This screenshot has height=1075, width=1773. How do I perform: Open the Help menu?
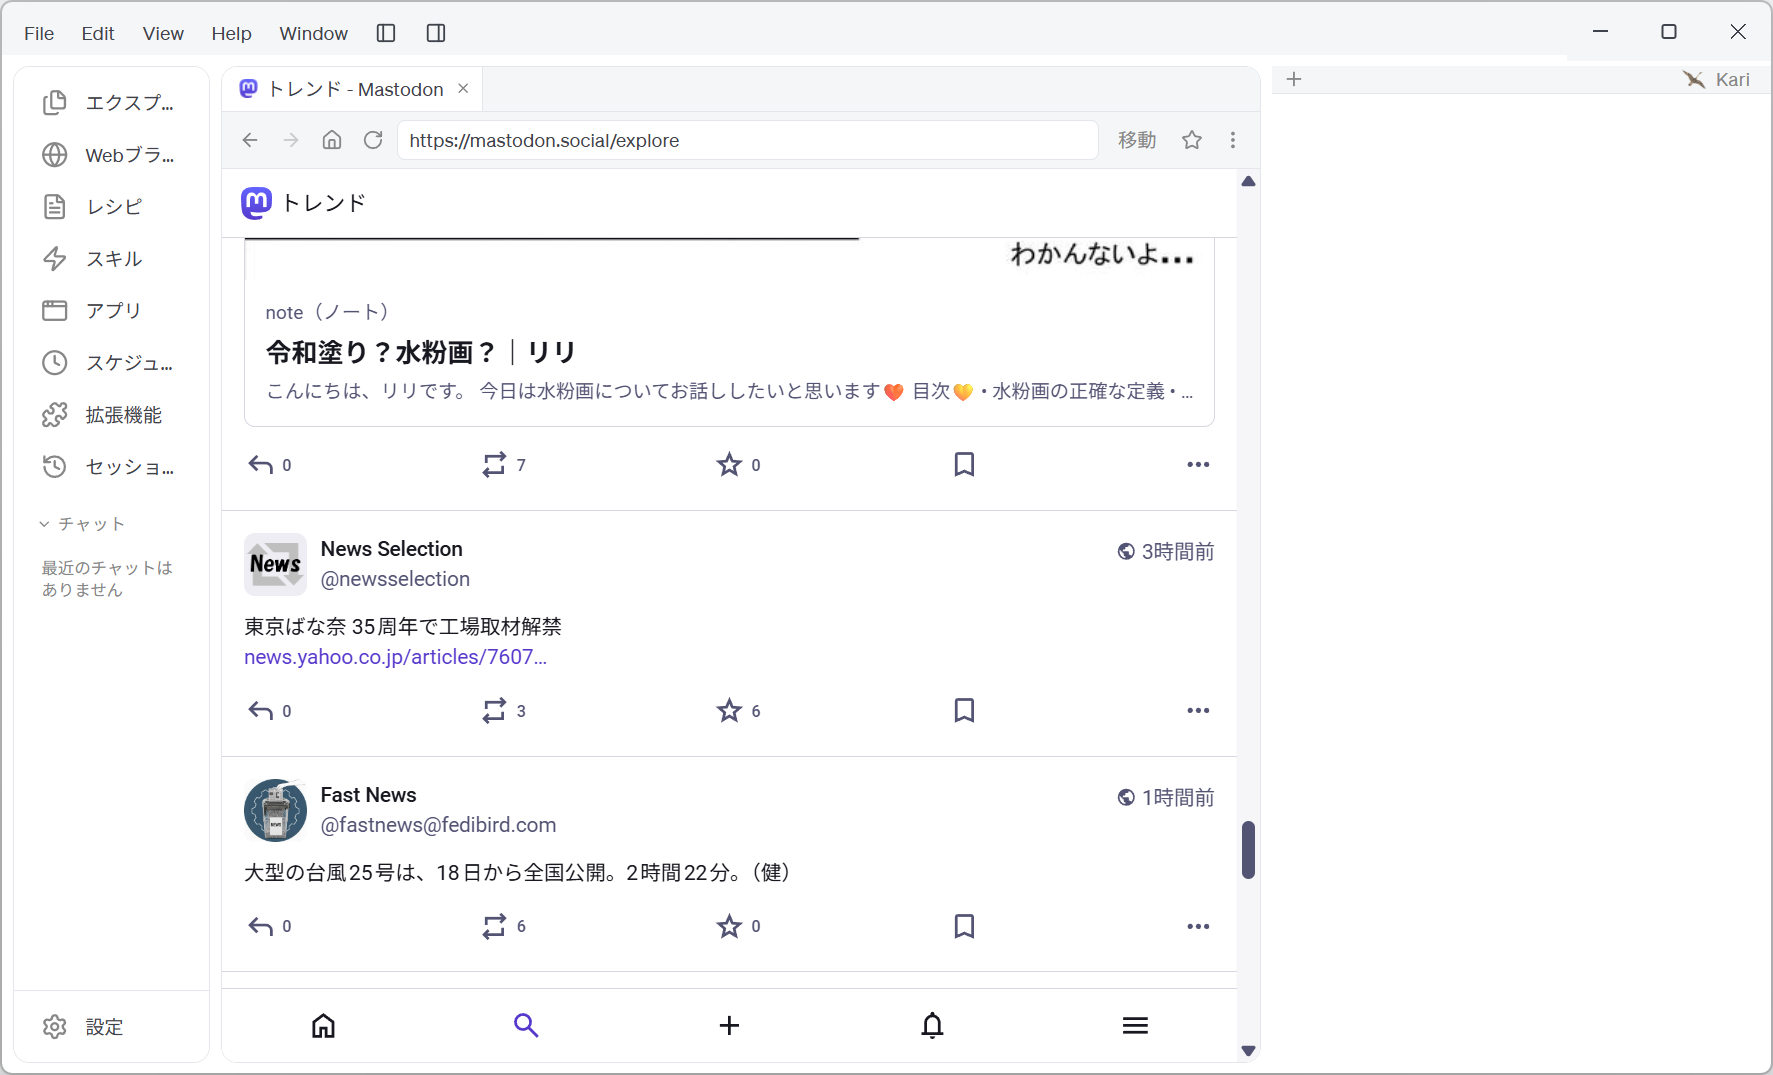231,33
